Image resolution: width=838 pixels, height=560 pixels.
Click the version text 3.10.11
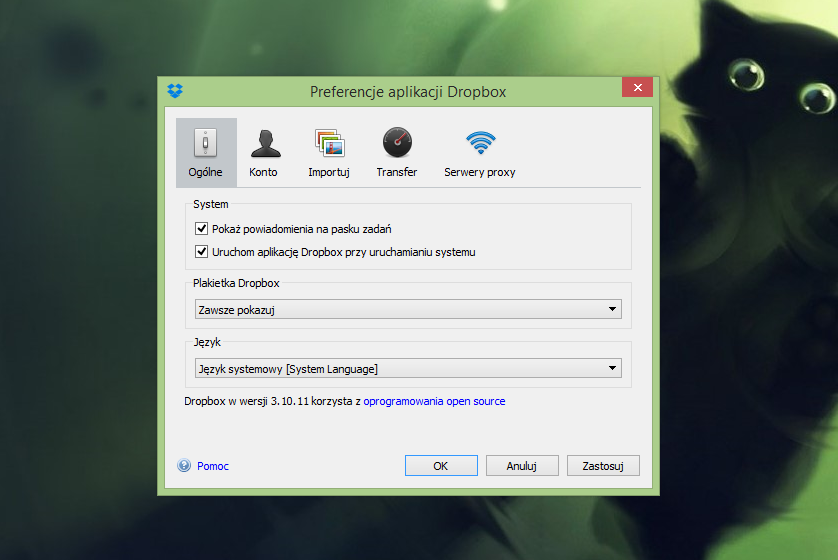(x=290, y=401)
